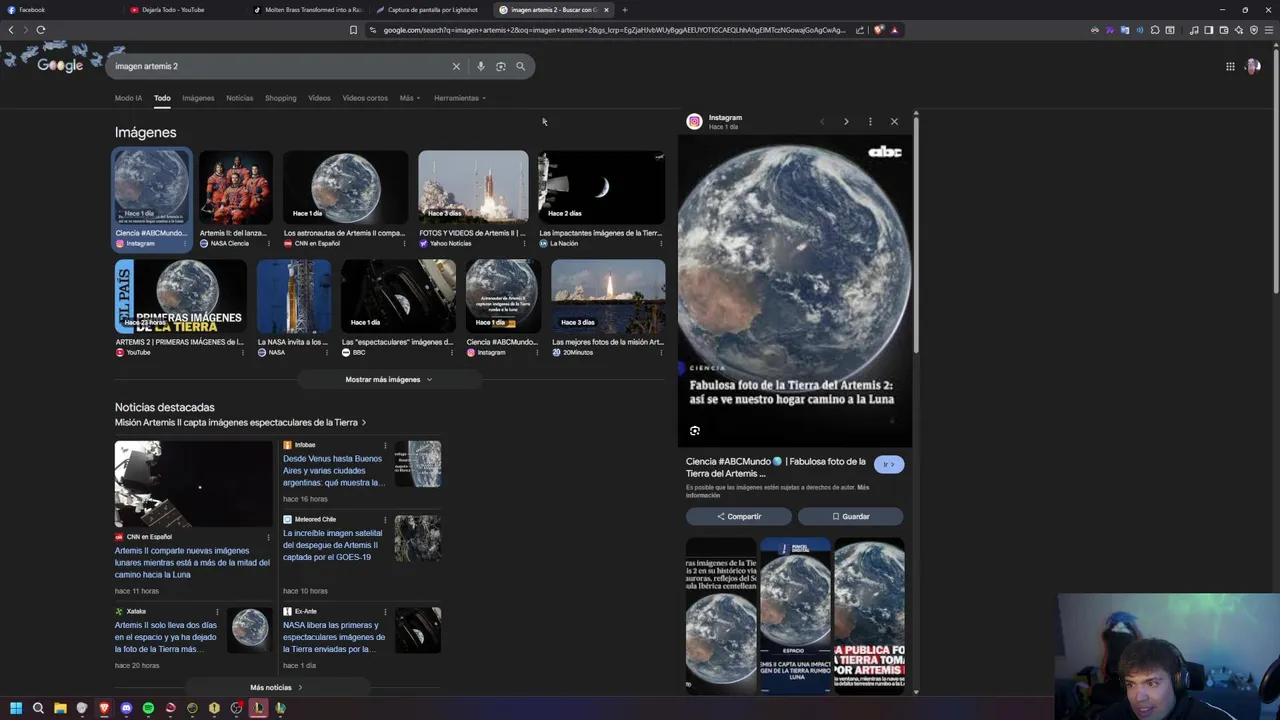Expand 'Más noticias' section
The width and height of the screenshot is (1280, 720).
276,688
